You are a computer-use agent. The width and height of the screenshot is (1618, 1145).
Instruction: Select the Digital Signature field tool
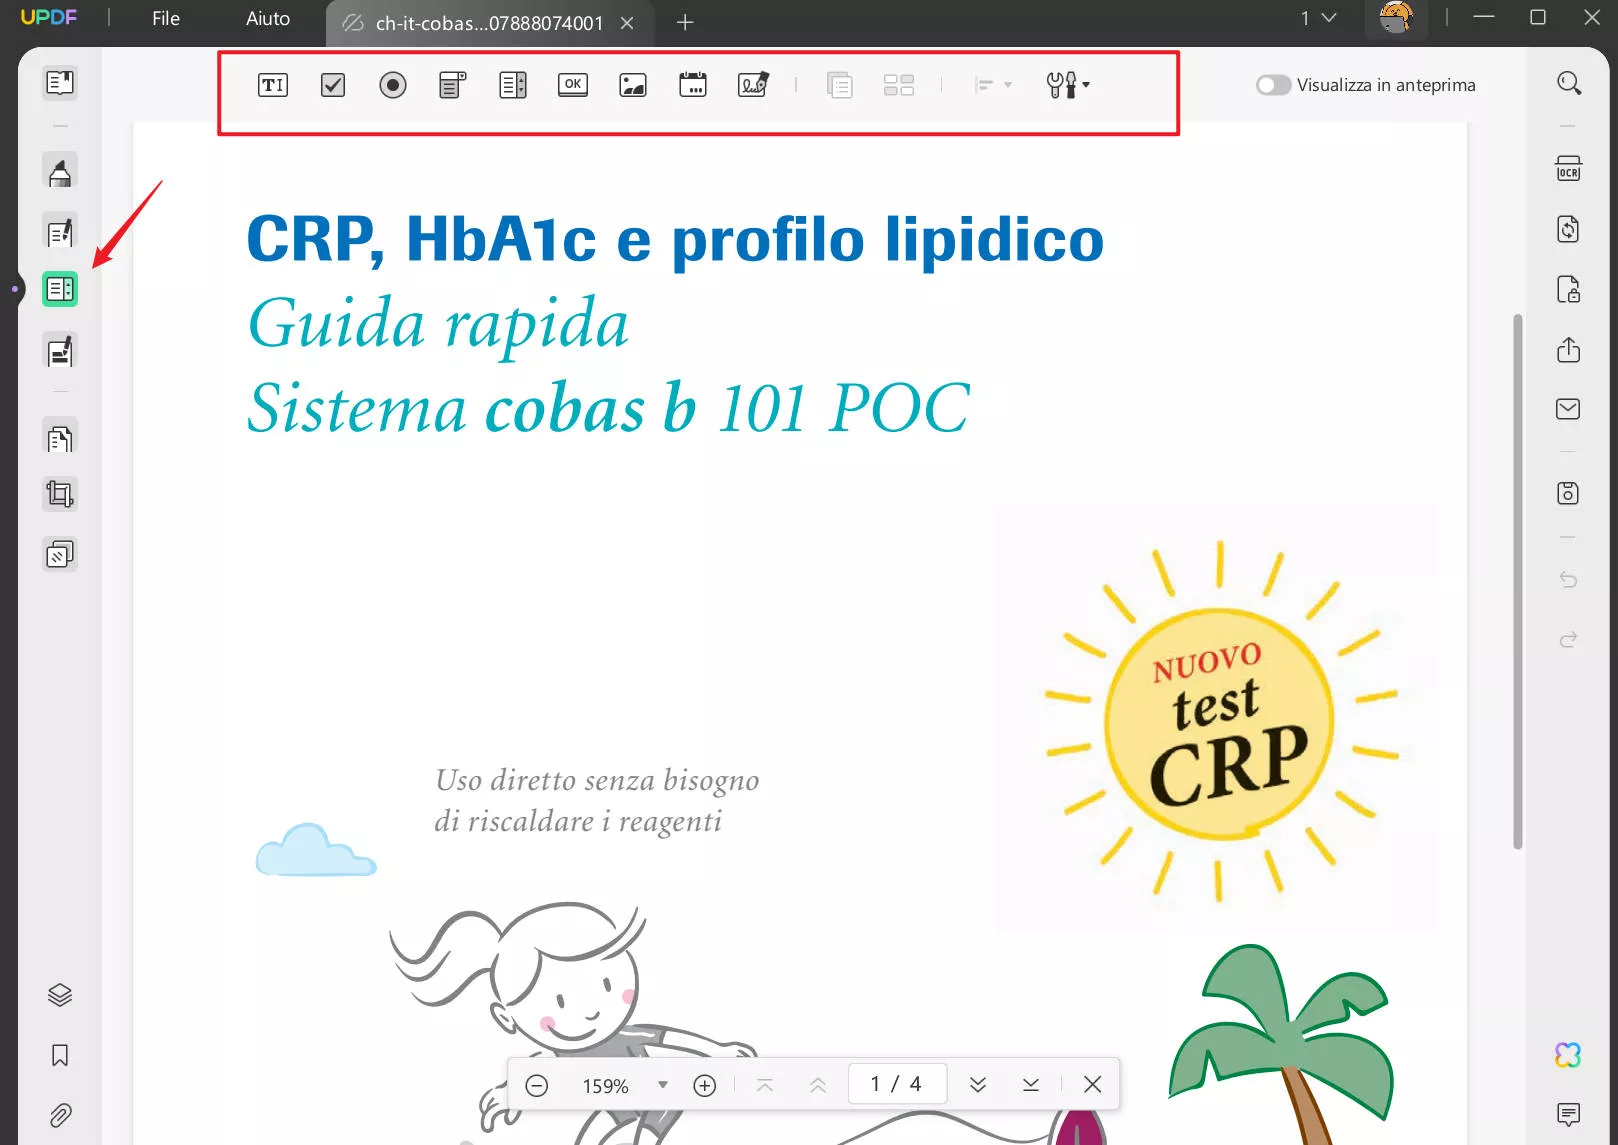(x=753, y=85)
